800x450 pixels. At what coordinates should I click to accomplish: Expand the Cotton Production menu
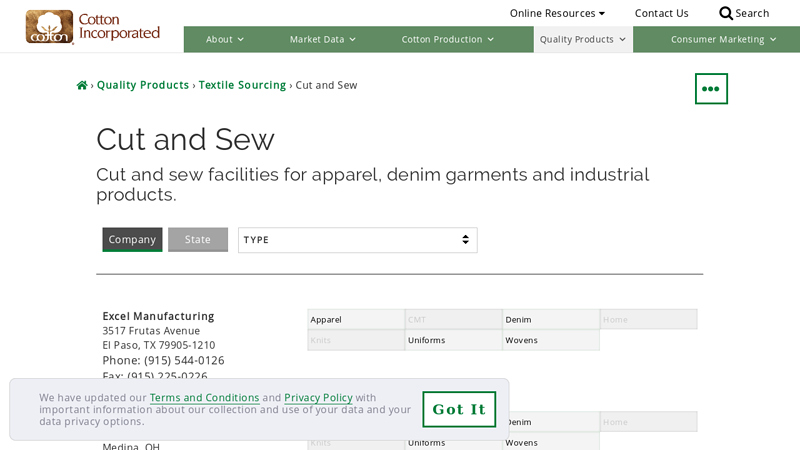(x=447, y=39)
